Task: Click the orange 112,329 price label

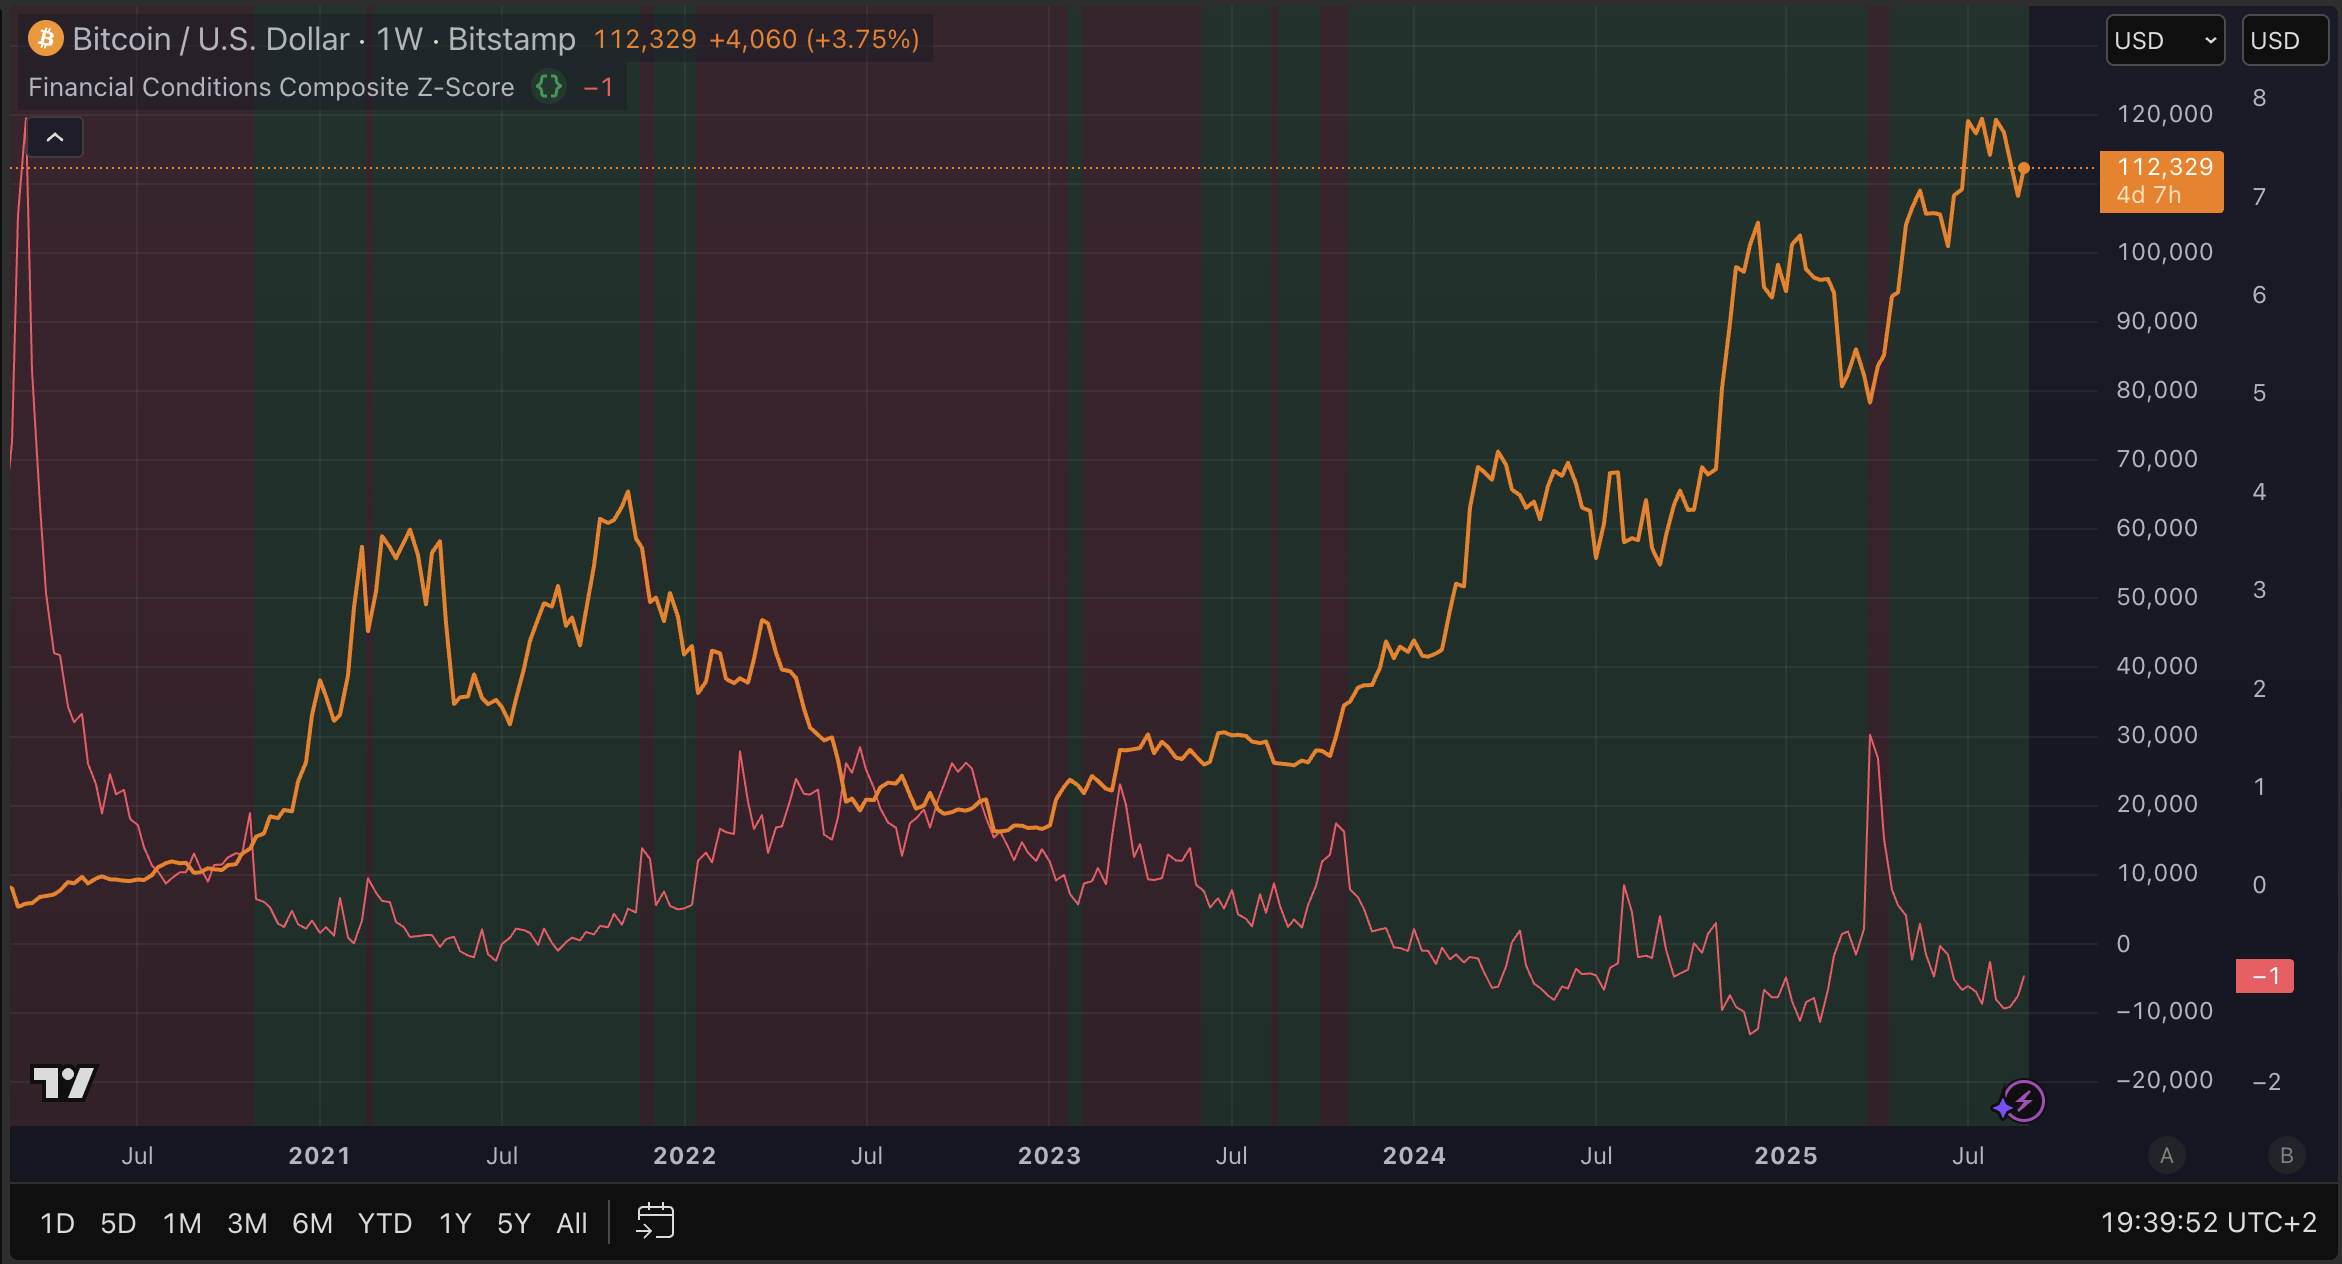Action: point(2162,181)
